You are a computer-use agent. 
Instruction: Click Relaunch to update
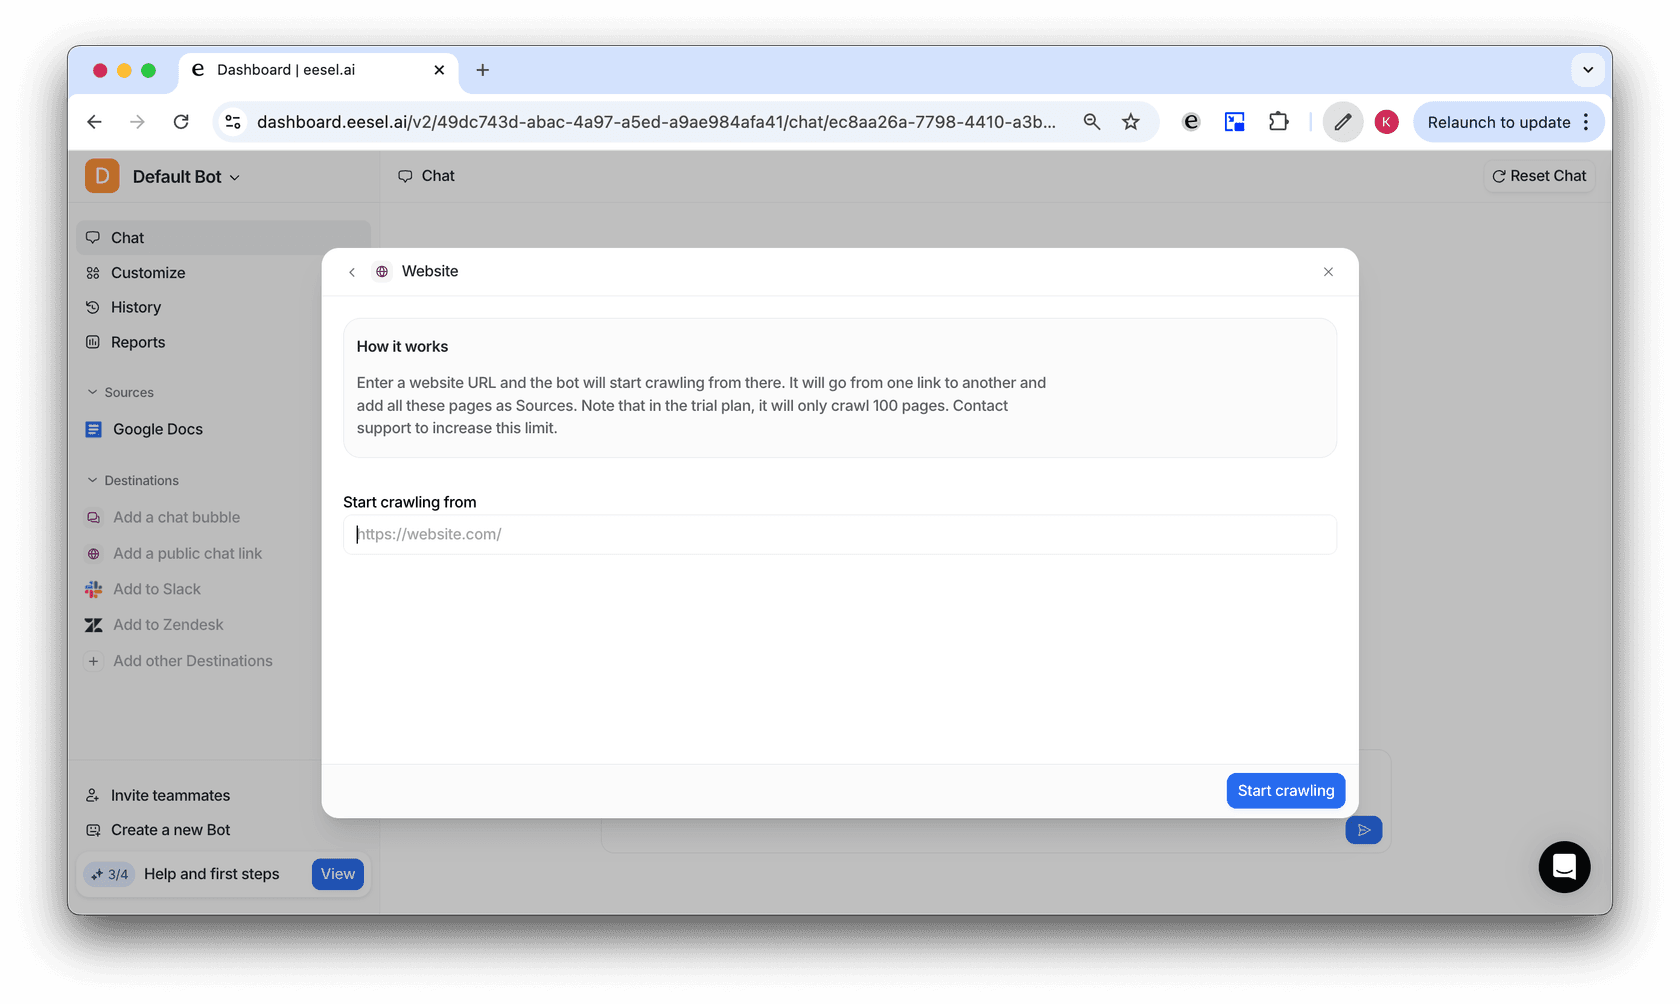pos(1498,122)
